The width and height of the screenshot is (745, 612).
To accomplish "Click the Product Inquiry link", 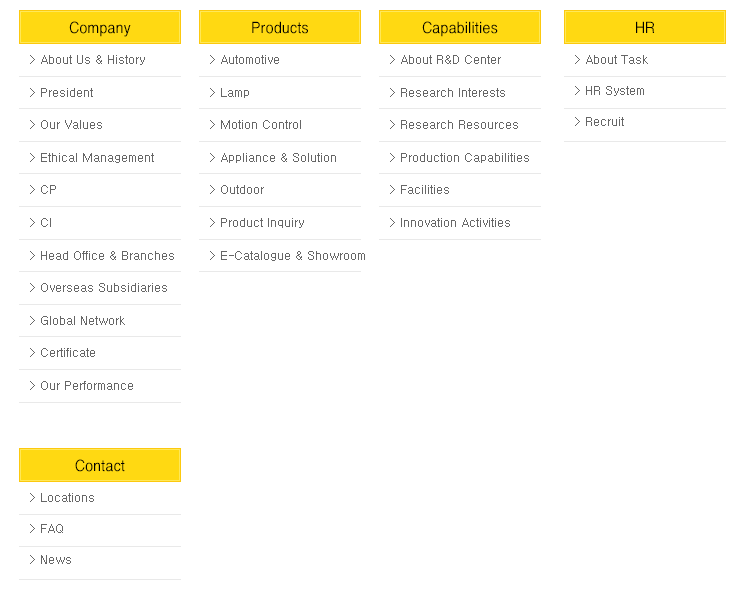I will [262, 223].
